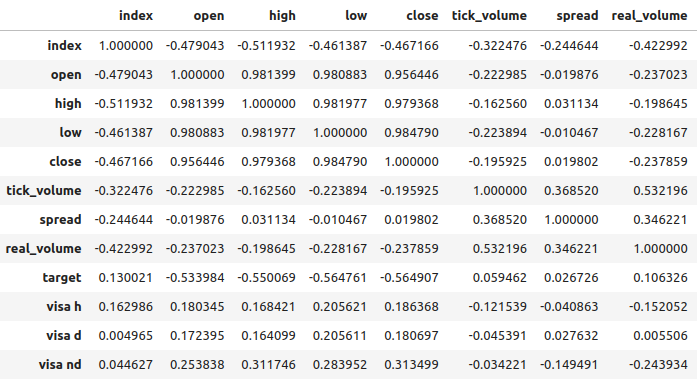Screen dimensions: 697x389
Task: Click visa h low value 0.205621
Action: point(340,306)
